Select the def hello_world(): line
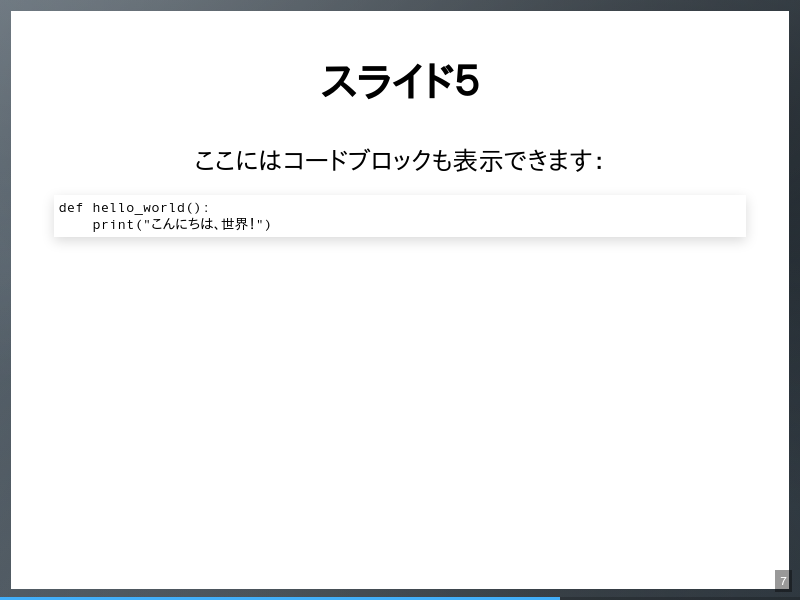The image size is (800, 600). (130, 207)
